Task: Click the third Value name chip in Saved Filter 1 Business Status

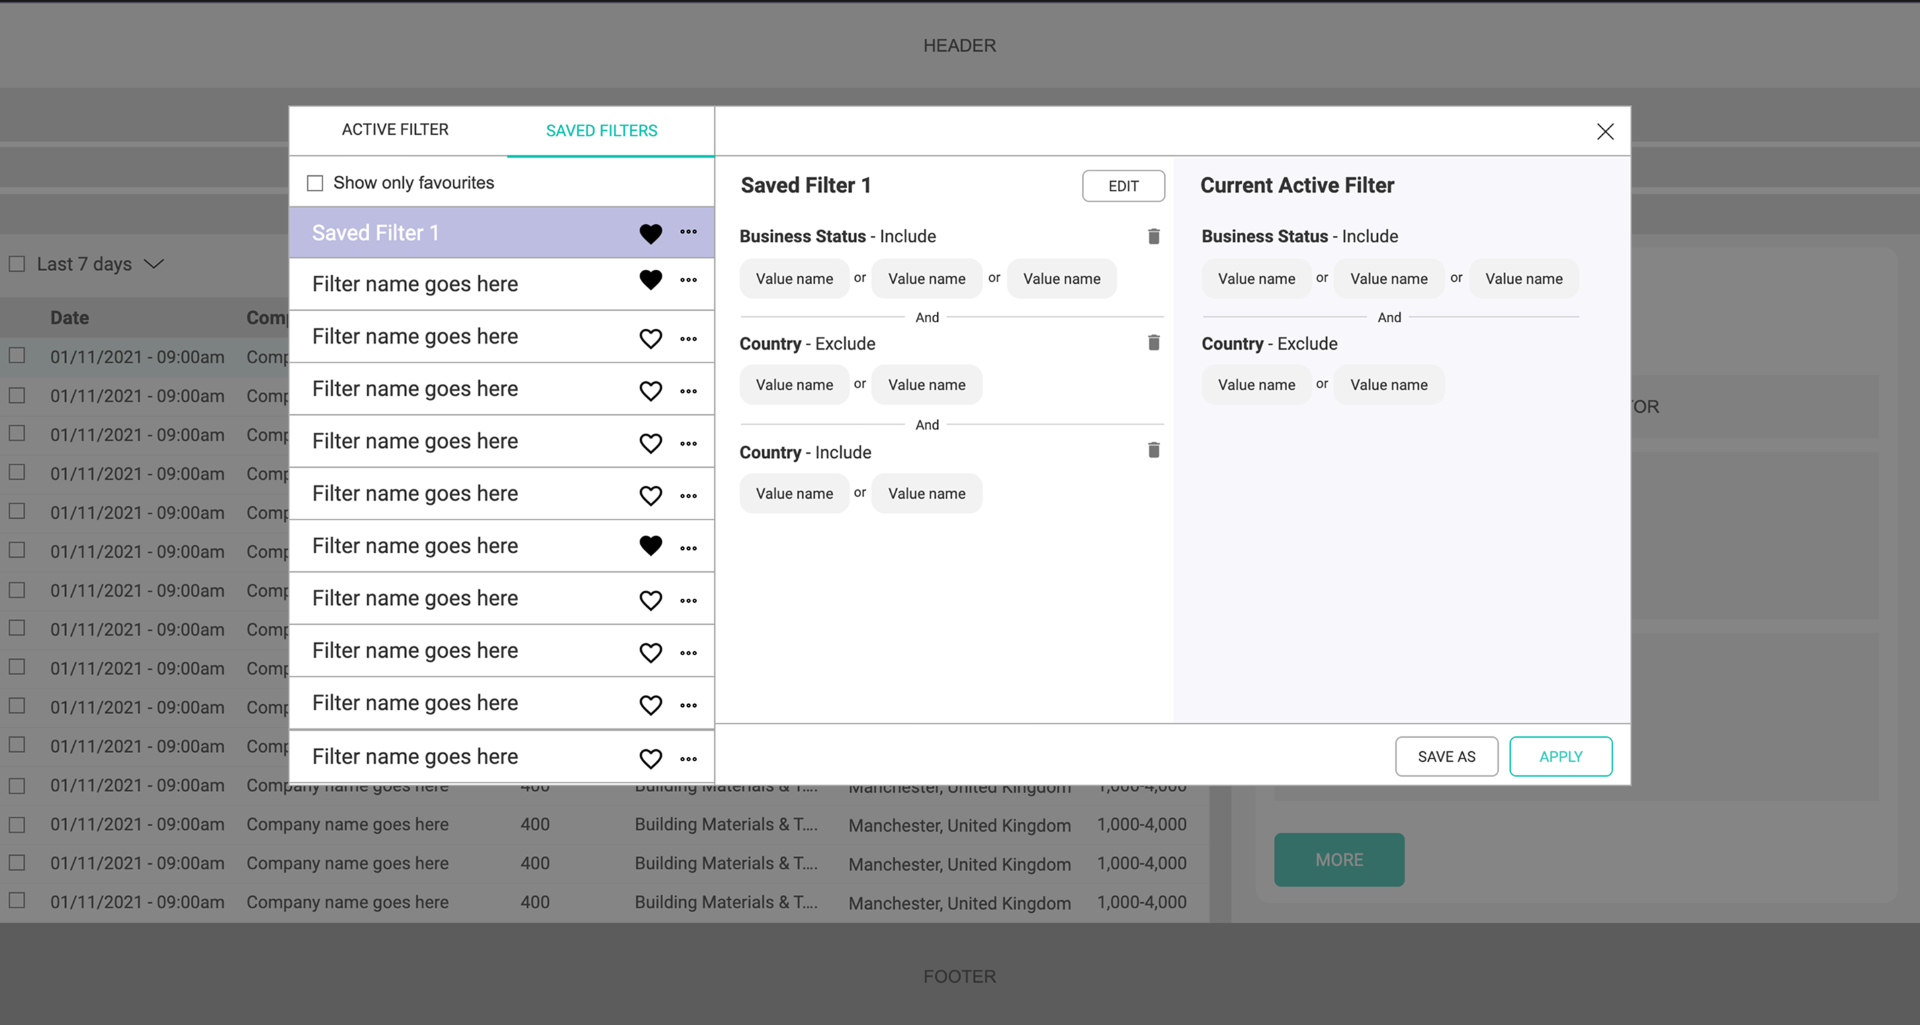Action: pyautogui.click(x=1061, y=279)
